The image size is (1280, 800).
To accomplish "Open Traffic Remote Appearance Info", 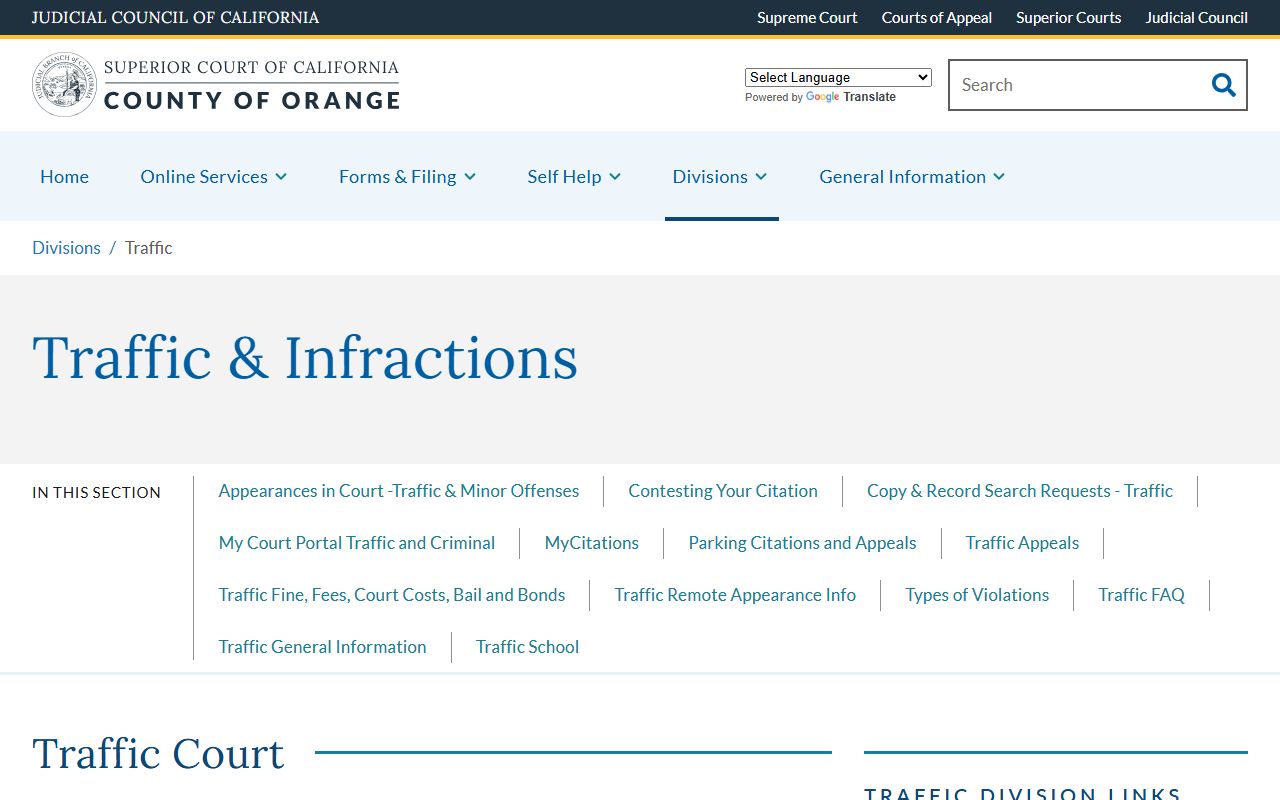I will (x=735, y=595).
